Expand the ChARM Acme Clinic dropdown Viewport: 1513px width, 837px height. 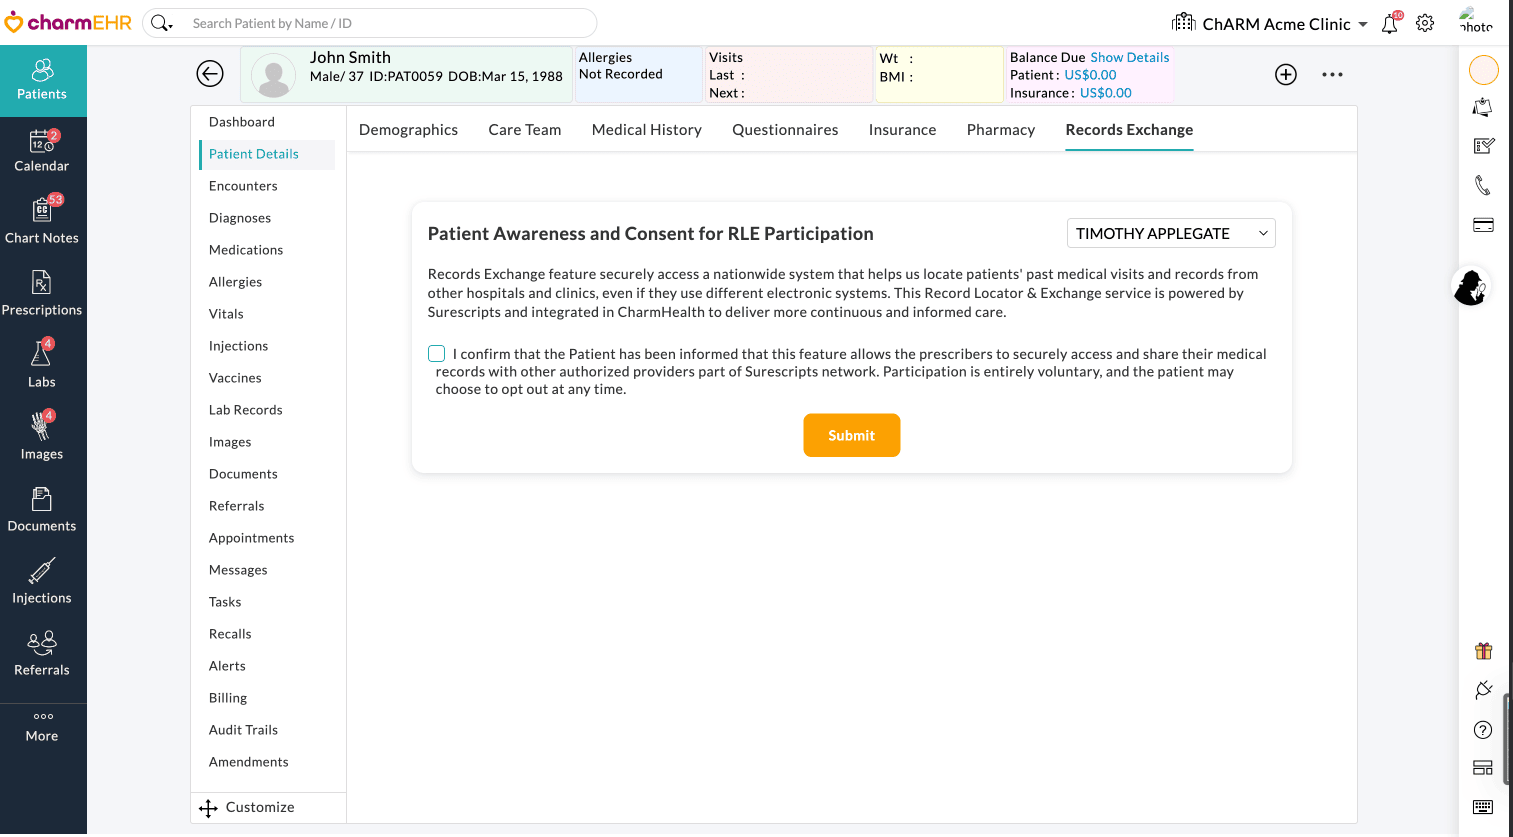coord(1363,24)
